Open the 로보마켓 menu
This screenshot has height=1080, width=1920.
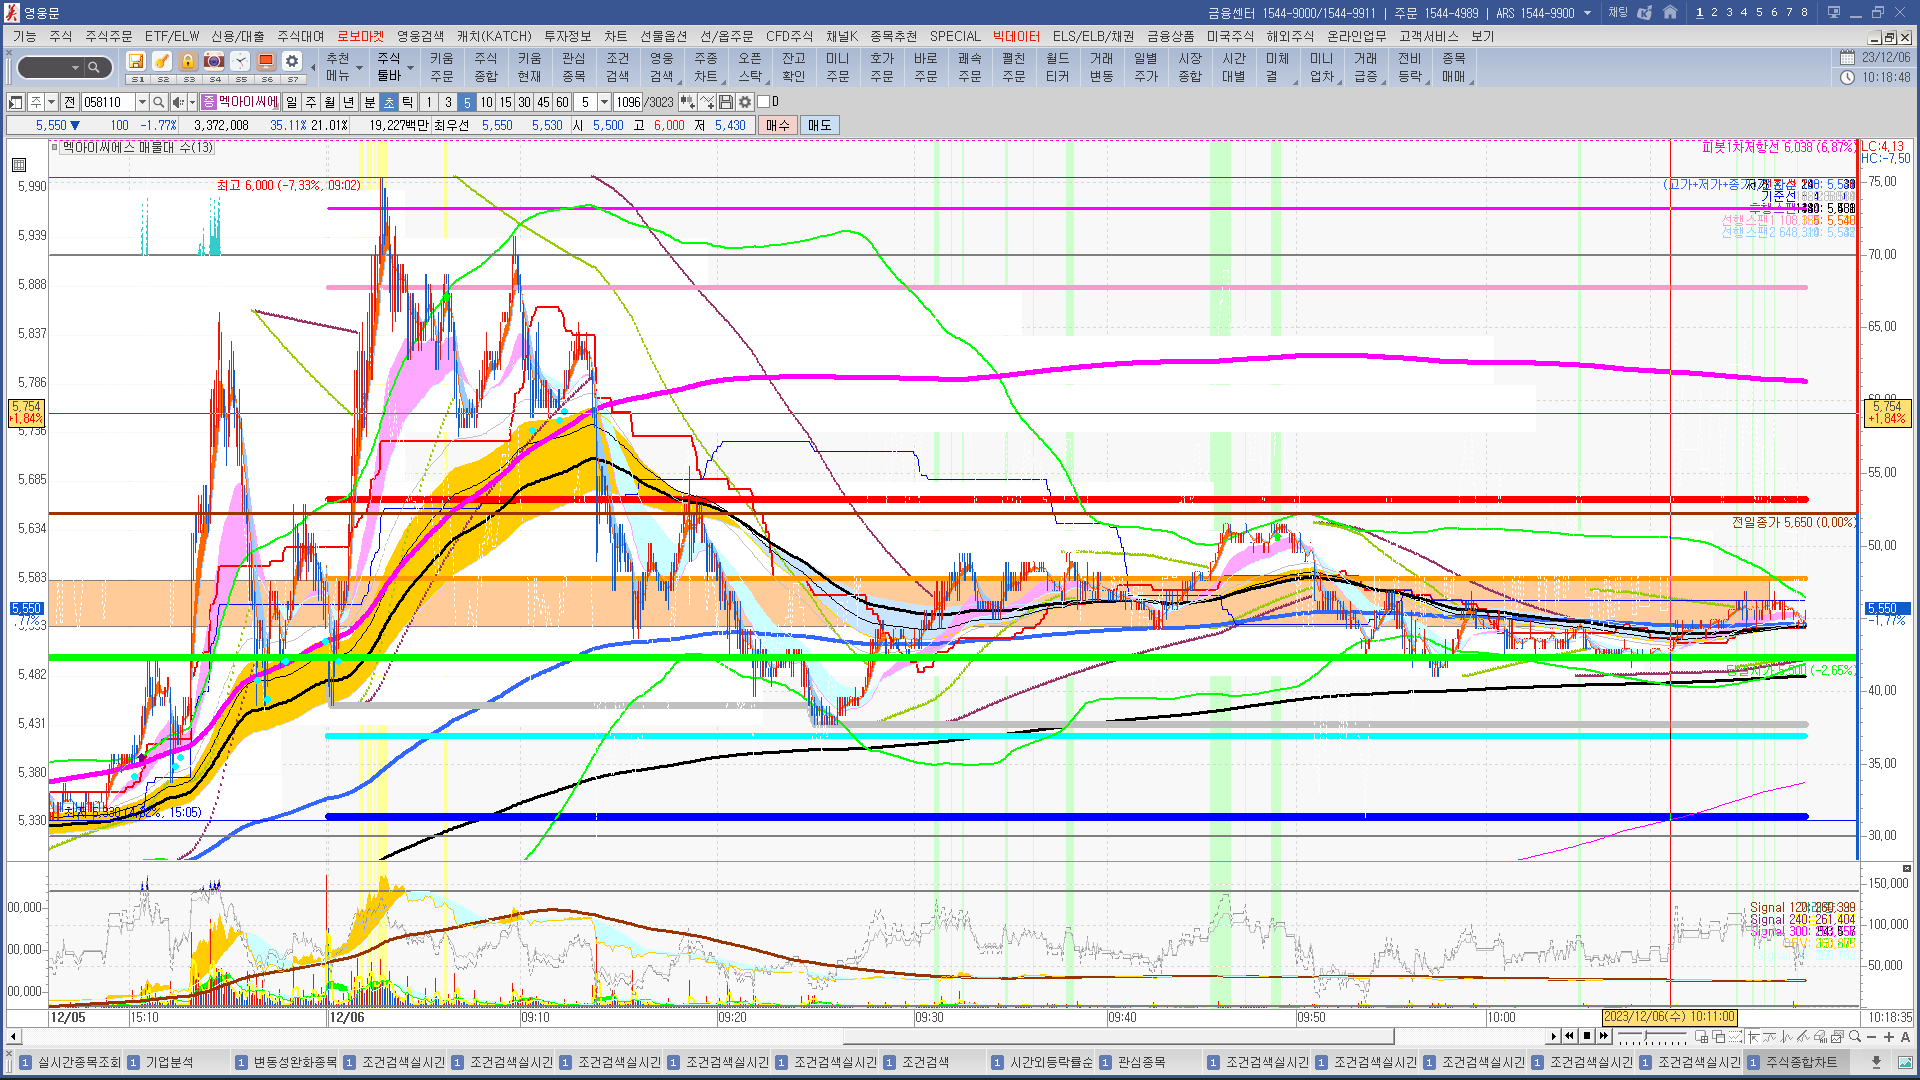click(360, 36)
